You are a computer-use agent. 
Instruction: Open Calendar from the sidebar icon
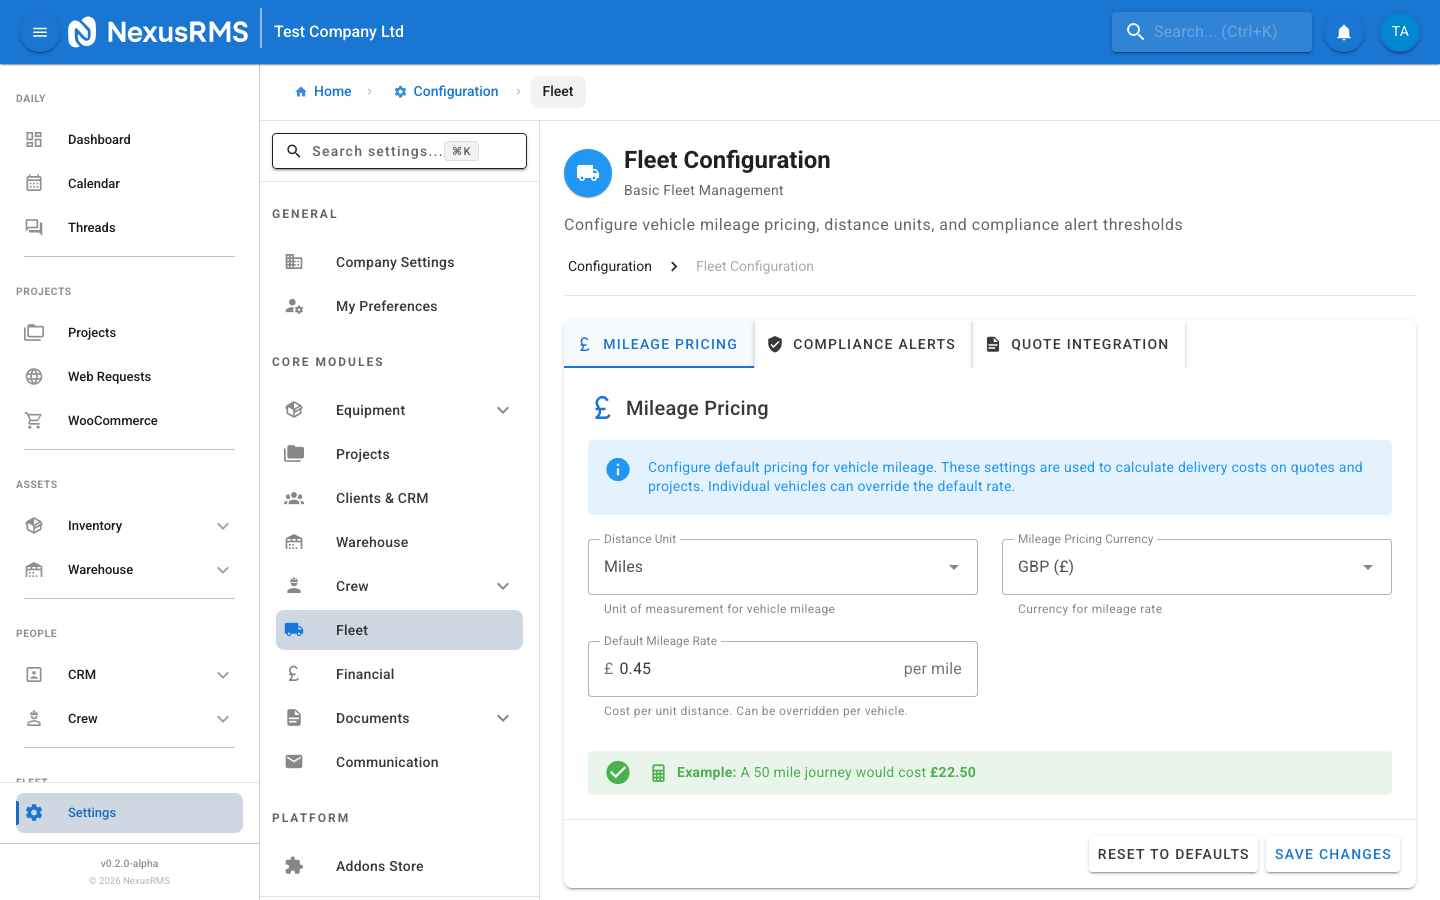(35, 183)
